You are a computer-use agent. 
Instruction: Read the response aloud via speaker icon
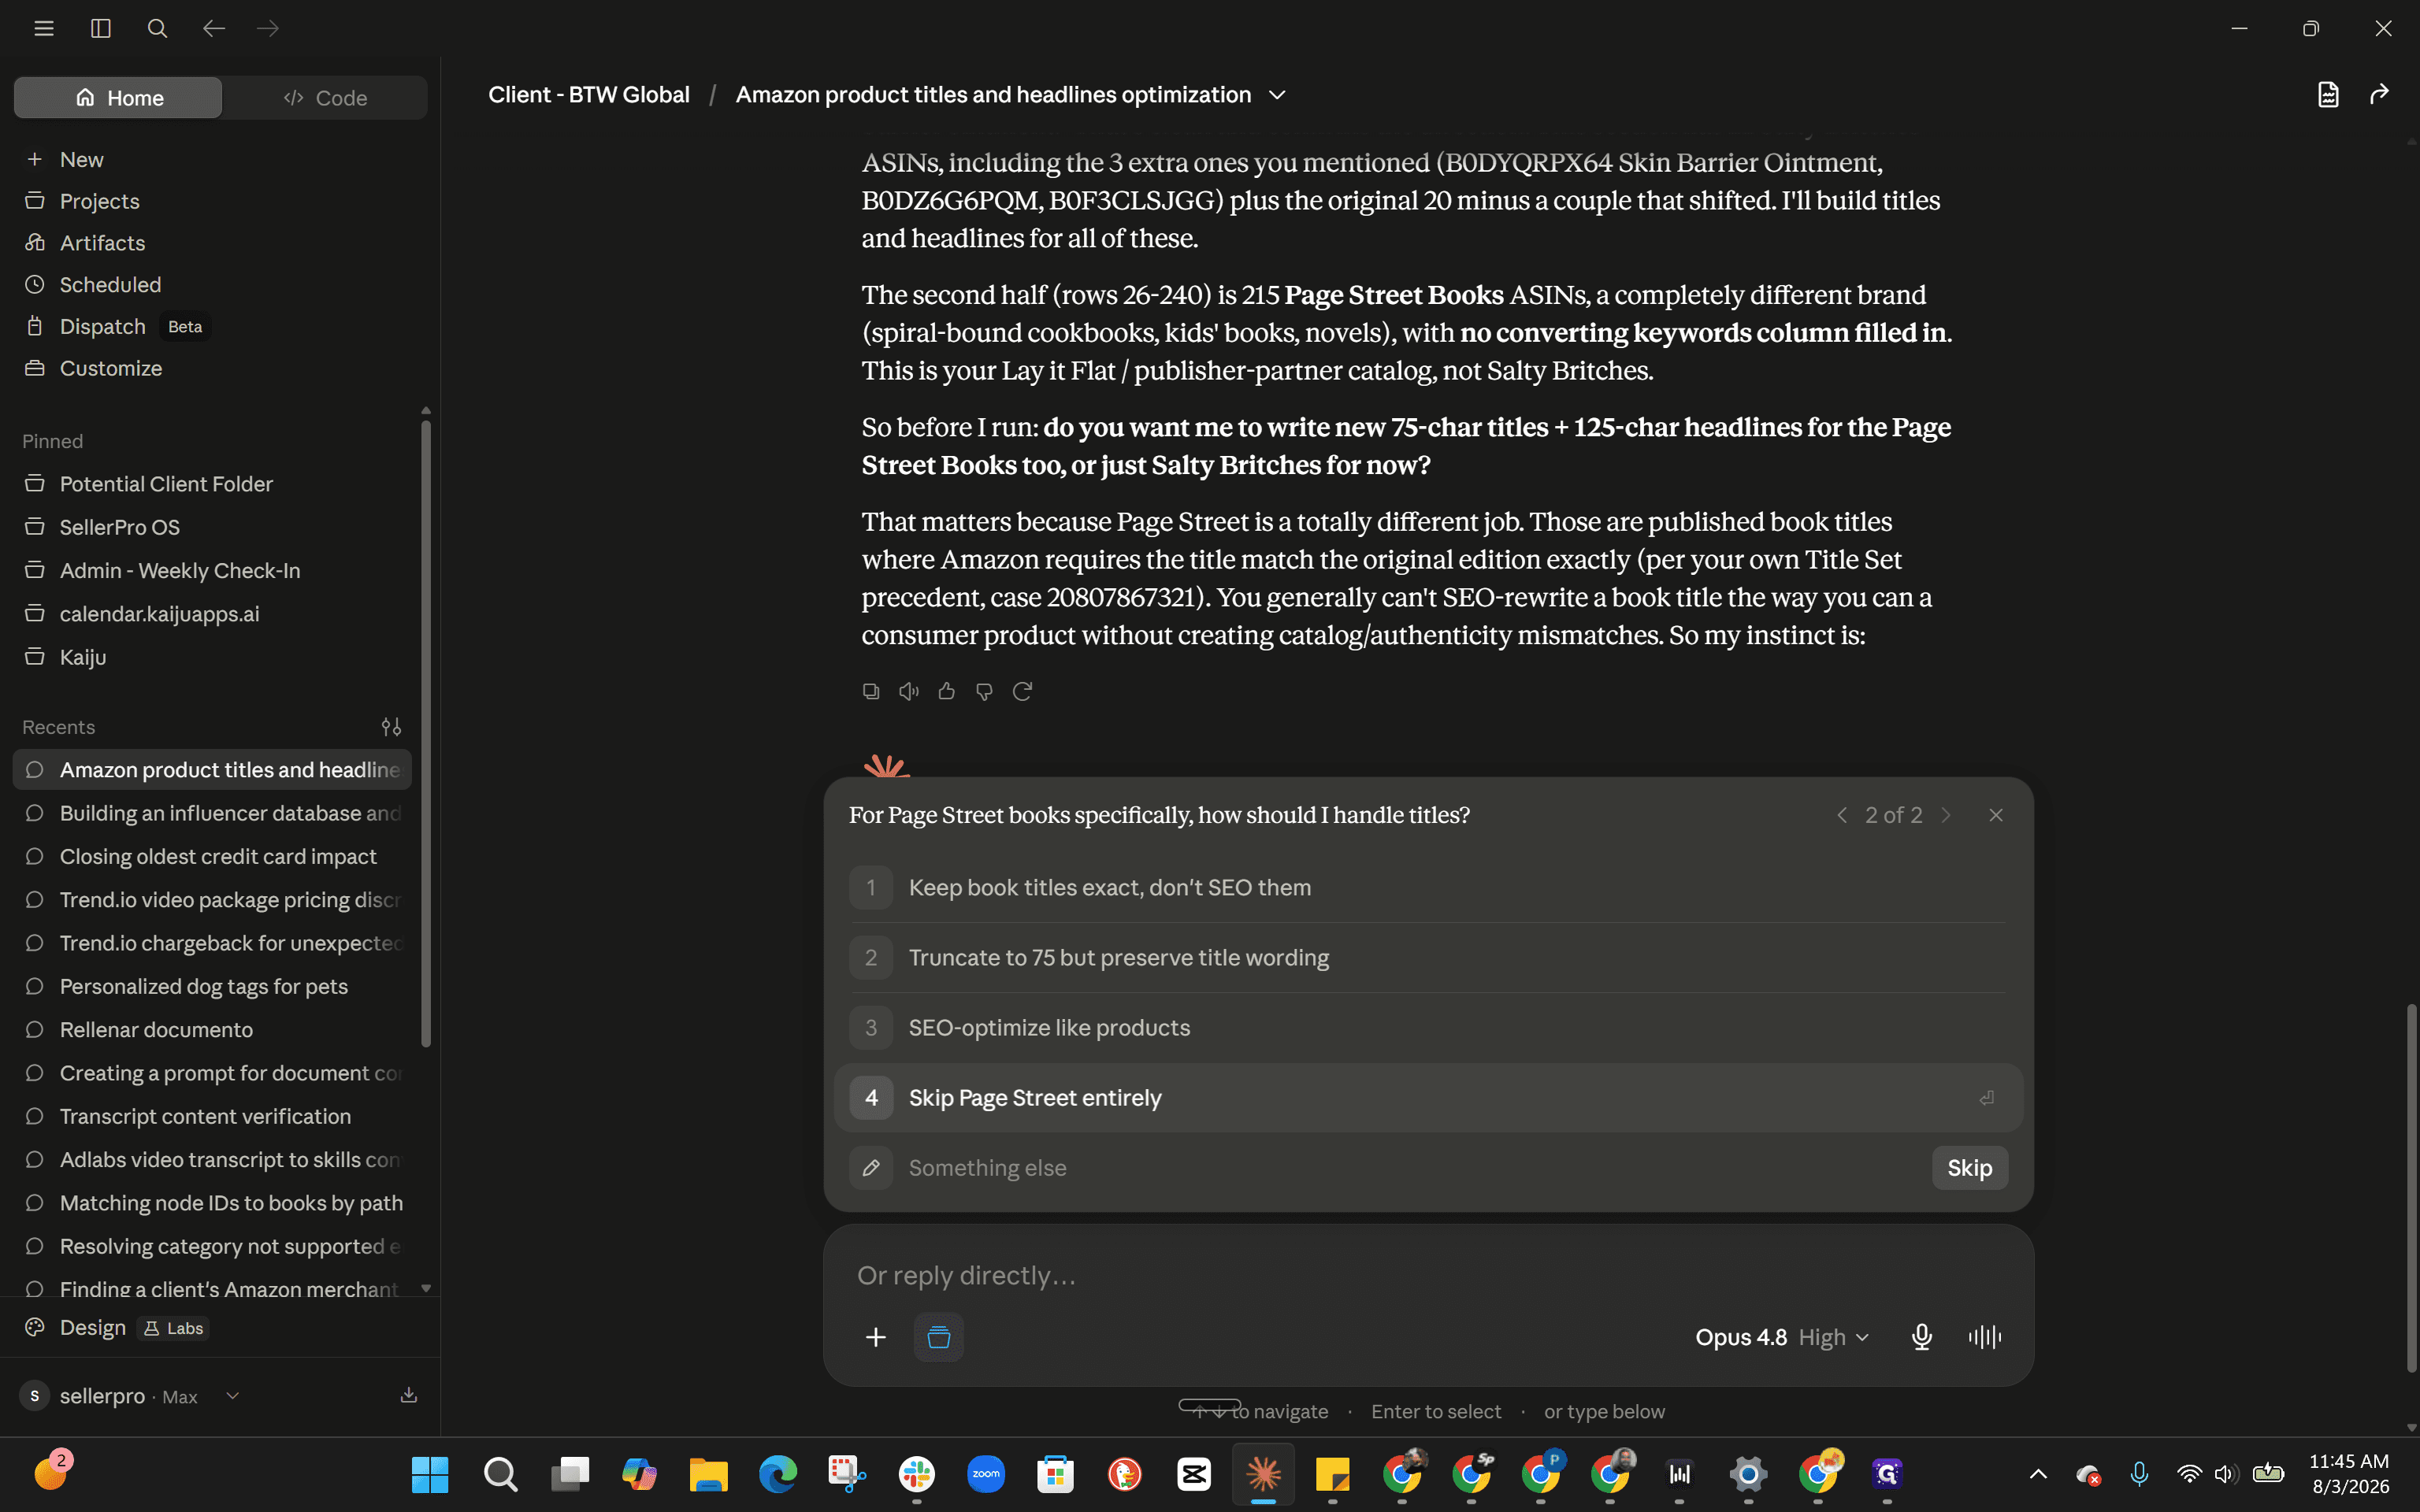pos(909,691)
